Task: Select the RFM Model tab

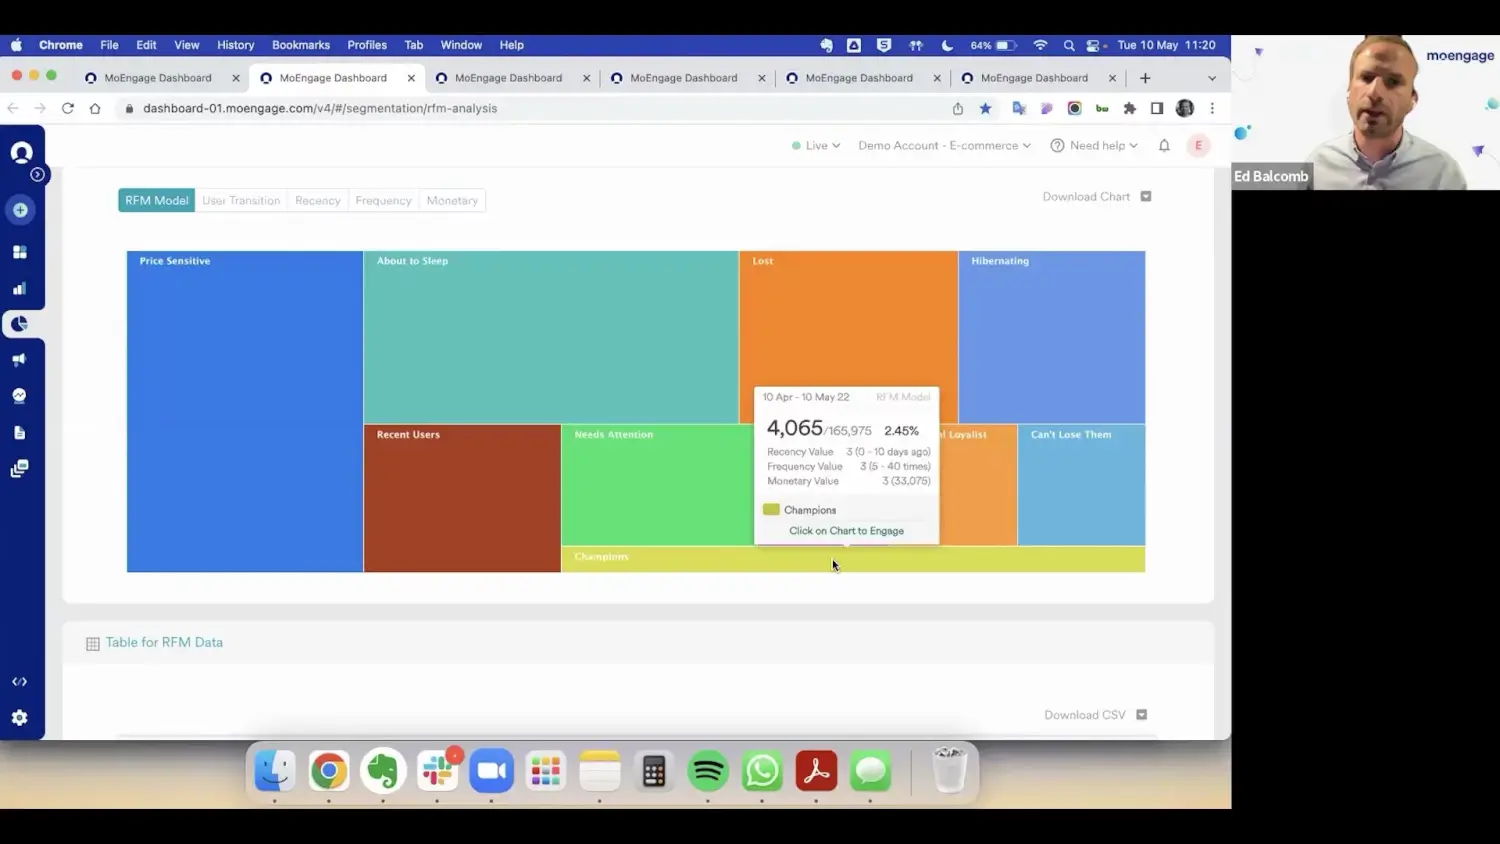Action: (157, 200)
